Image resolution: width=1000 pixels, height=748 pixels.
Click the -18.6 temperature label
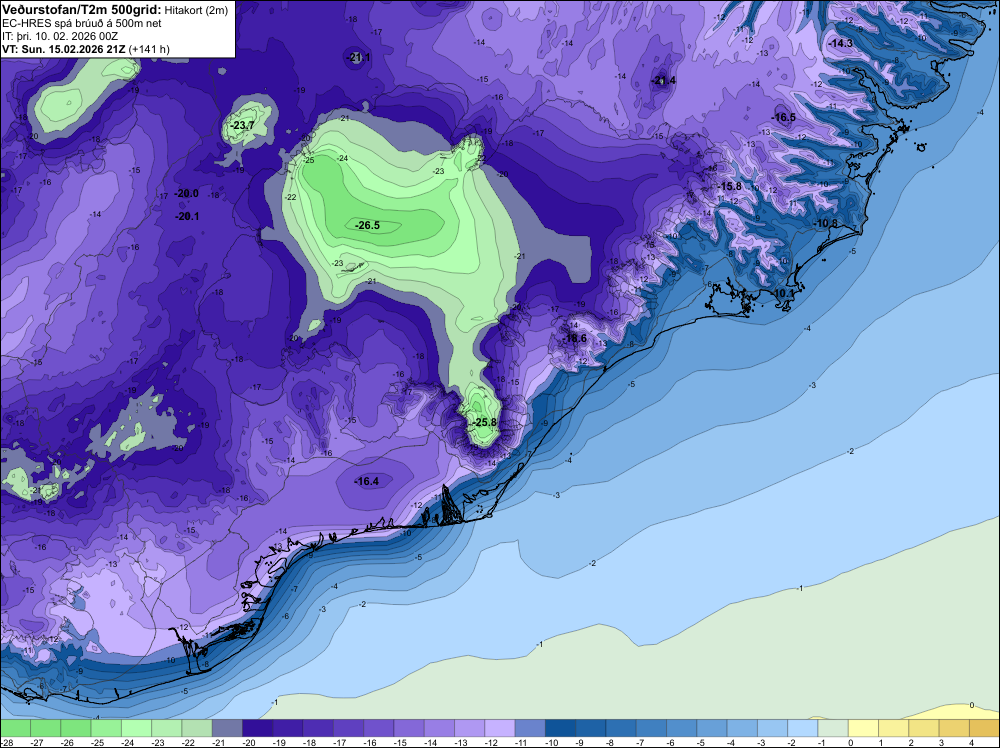tap(575, 338)
